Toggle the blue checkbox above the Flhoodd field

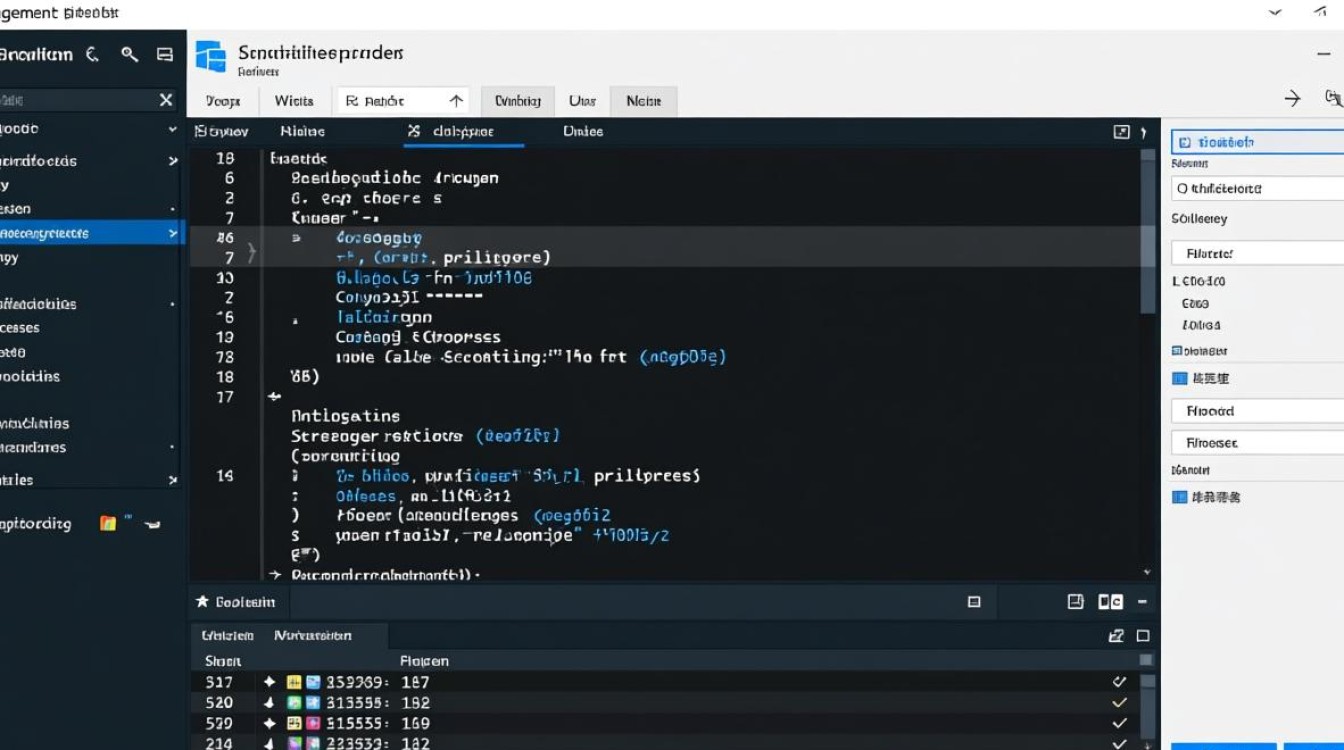point(1179,379)
